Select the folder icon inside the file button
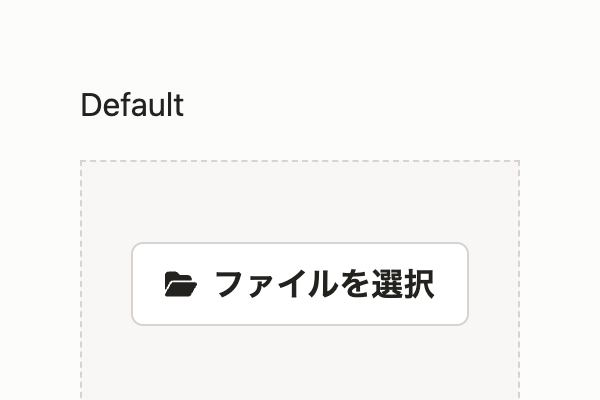 click(x=181, y=284)
